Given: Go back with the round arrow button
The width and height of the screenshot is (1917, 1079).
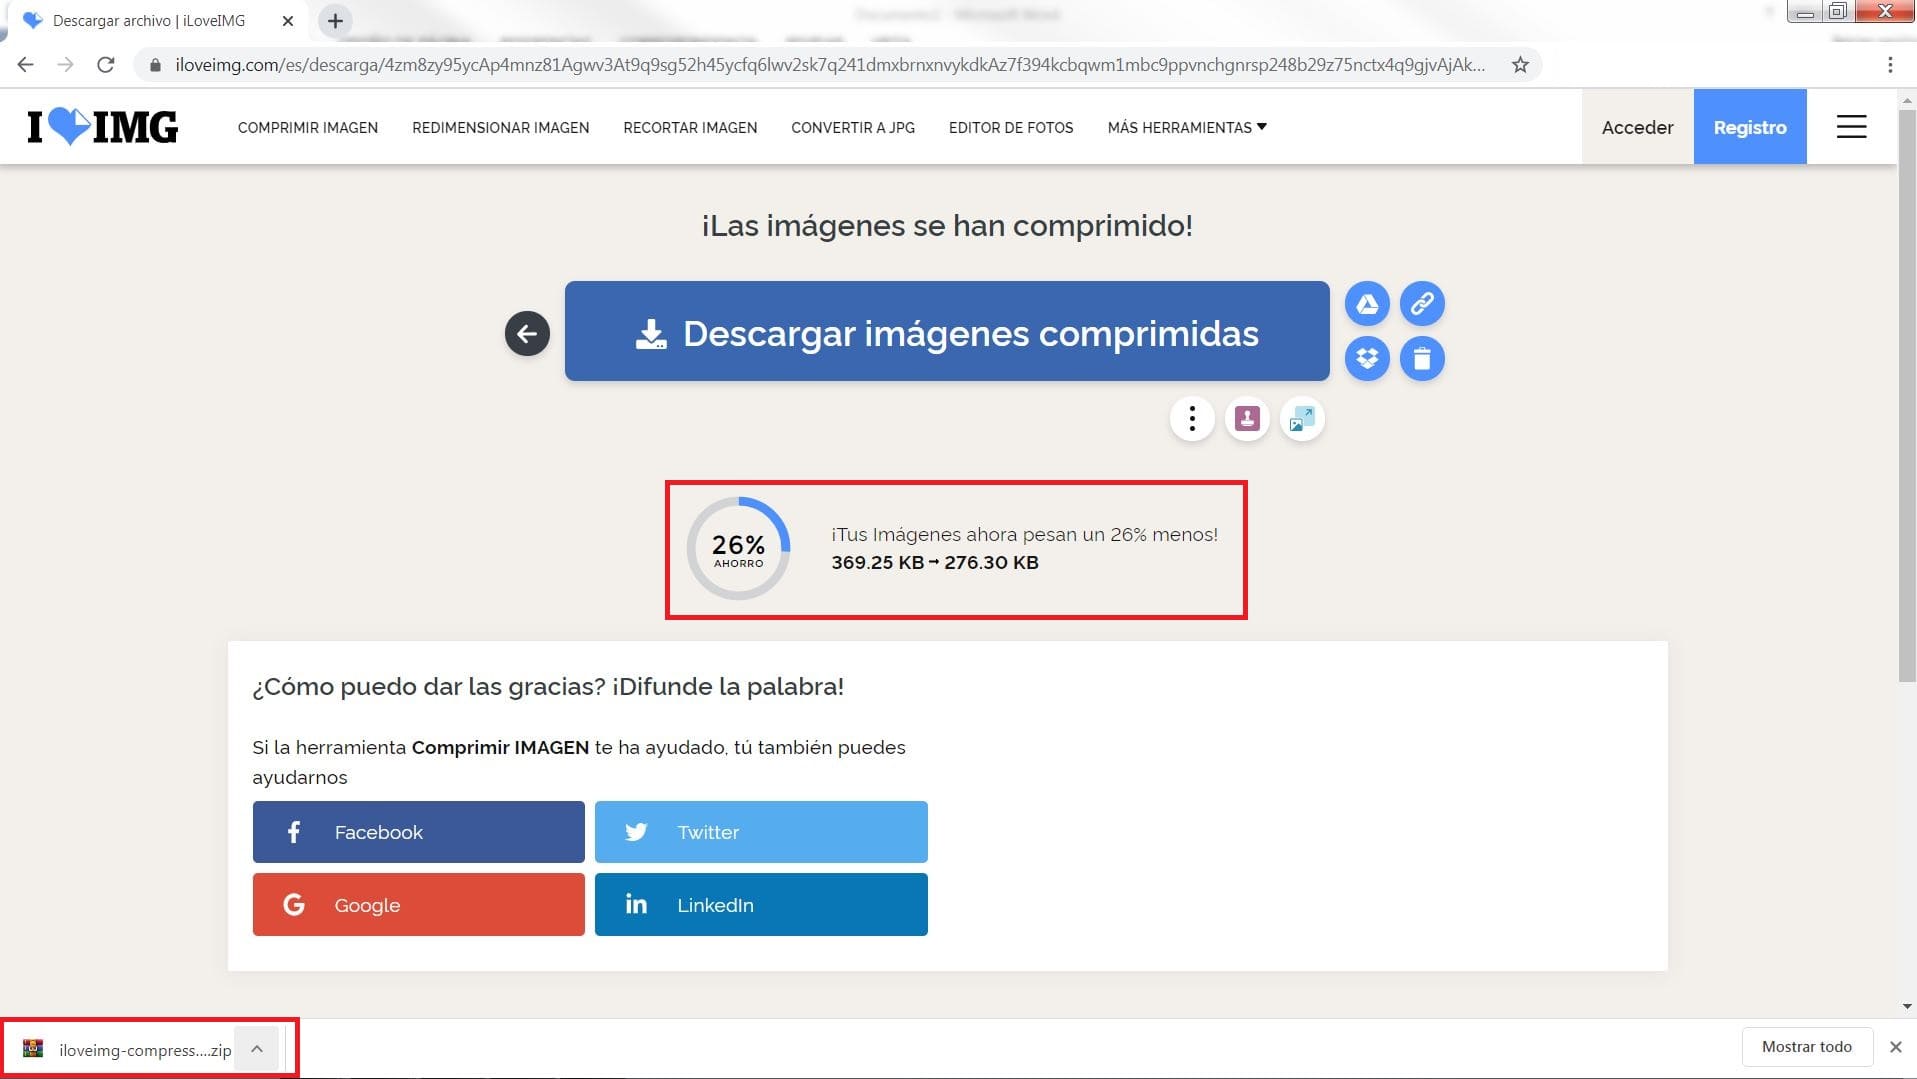Looking at the screenshot, I should coord(527,334).
